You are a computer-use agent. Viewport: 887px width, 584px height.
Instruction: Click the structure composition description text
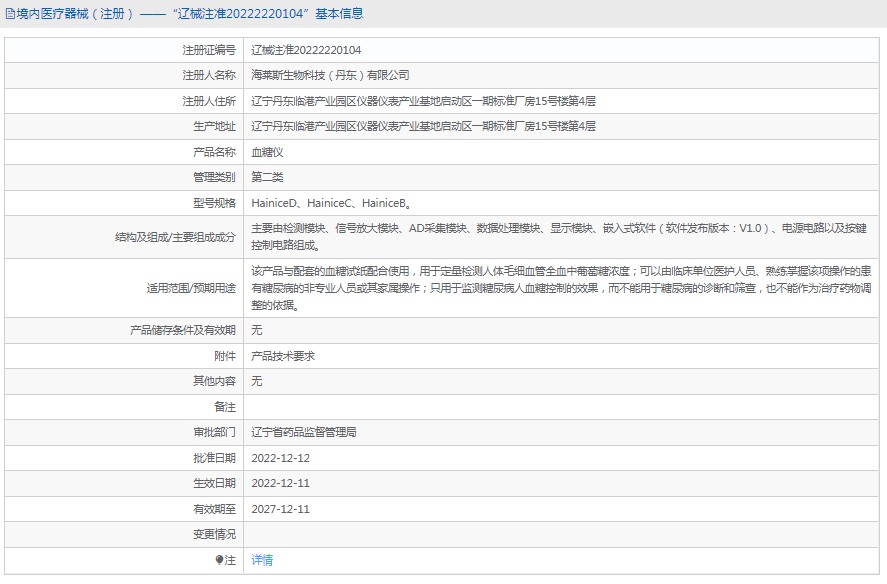tap(559, 237)
